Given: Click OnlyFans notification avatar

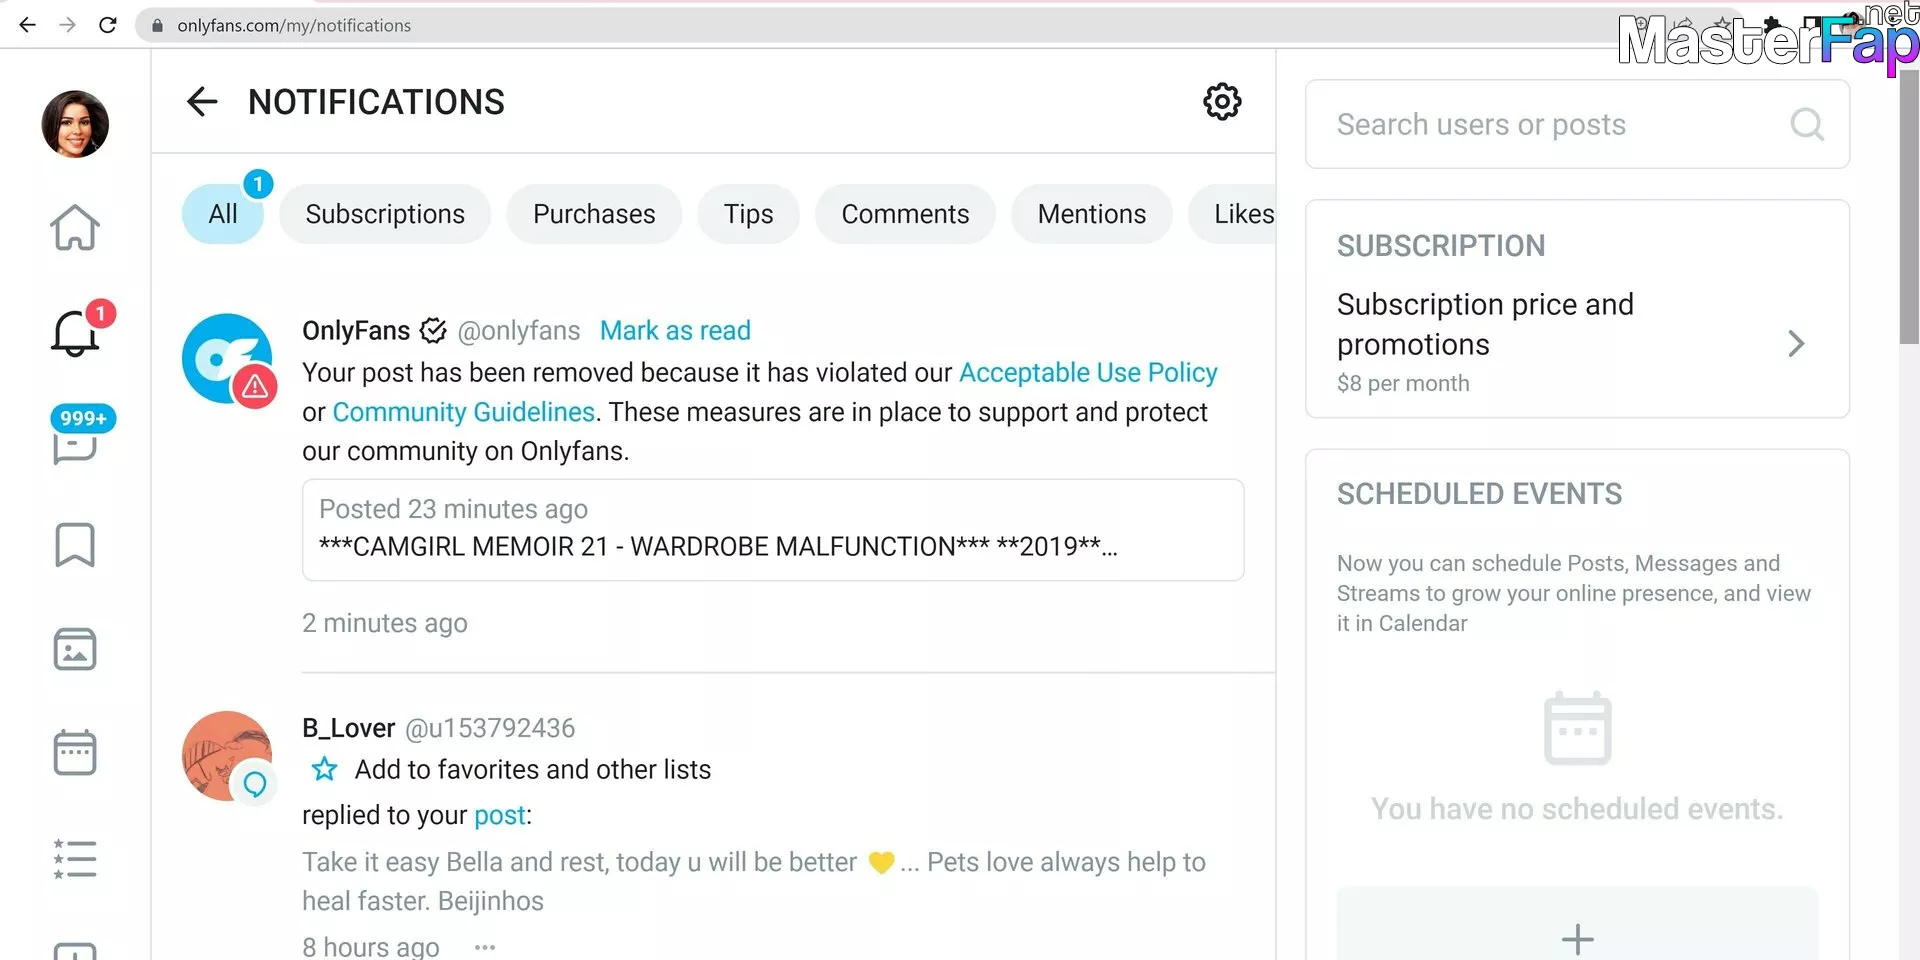Looking at the screenshot, I should (227, 359).
